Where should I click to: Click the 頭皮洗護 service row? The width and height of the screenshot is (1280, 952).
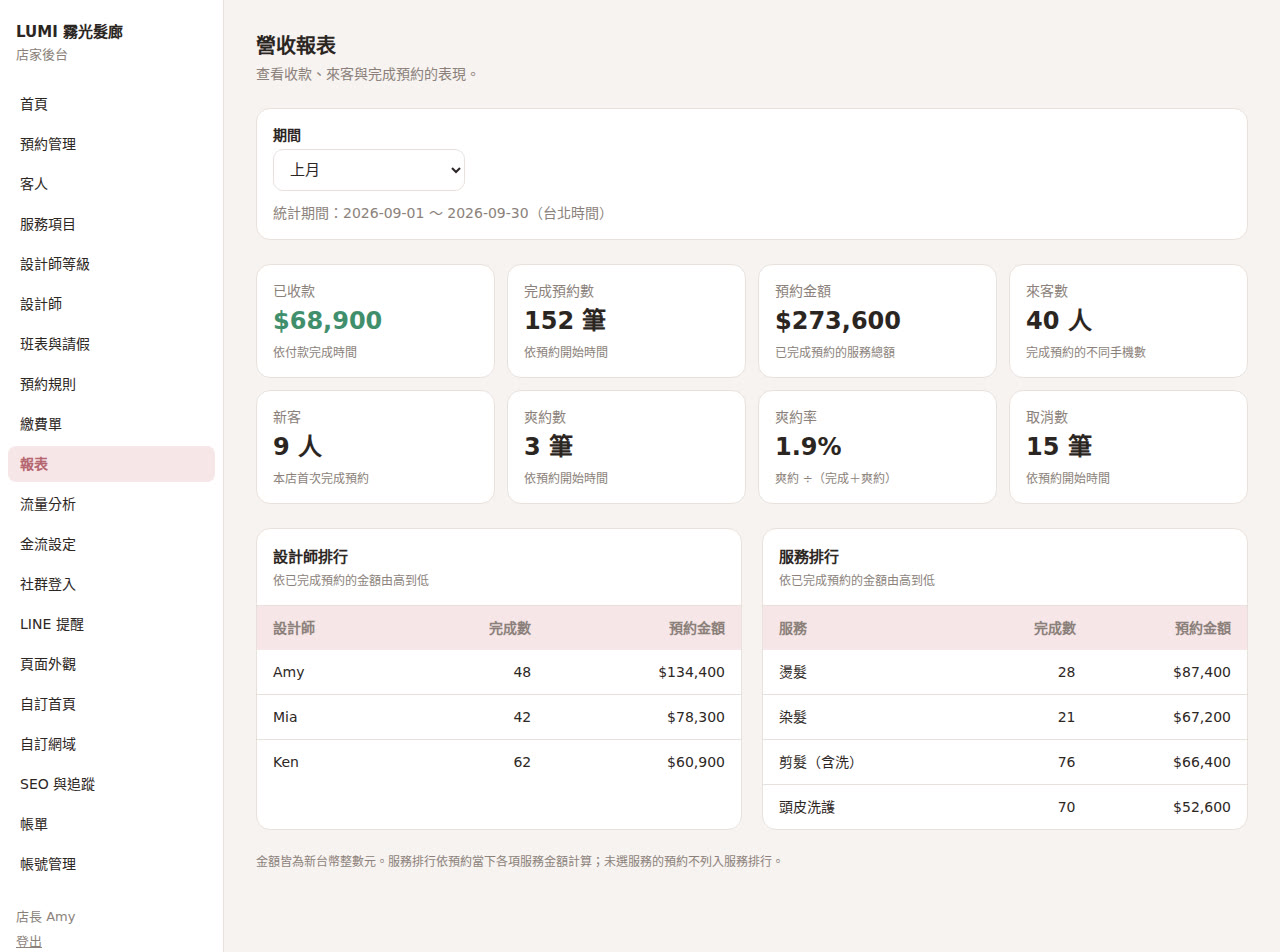1005,807
